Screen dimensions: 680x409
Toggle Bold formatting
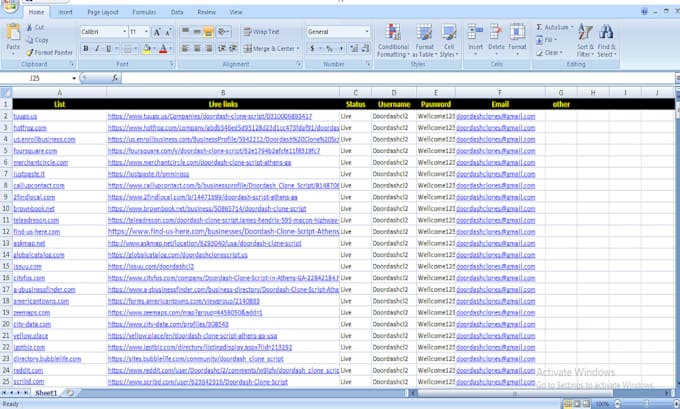click(85, 49)
